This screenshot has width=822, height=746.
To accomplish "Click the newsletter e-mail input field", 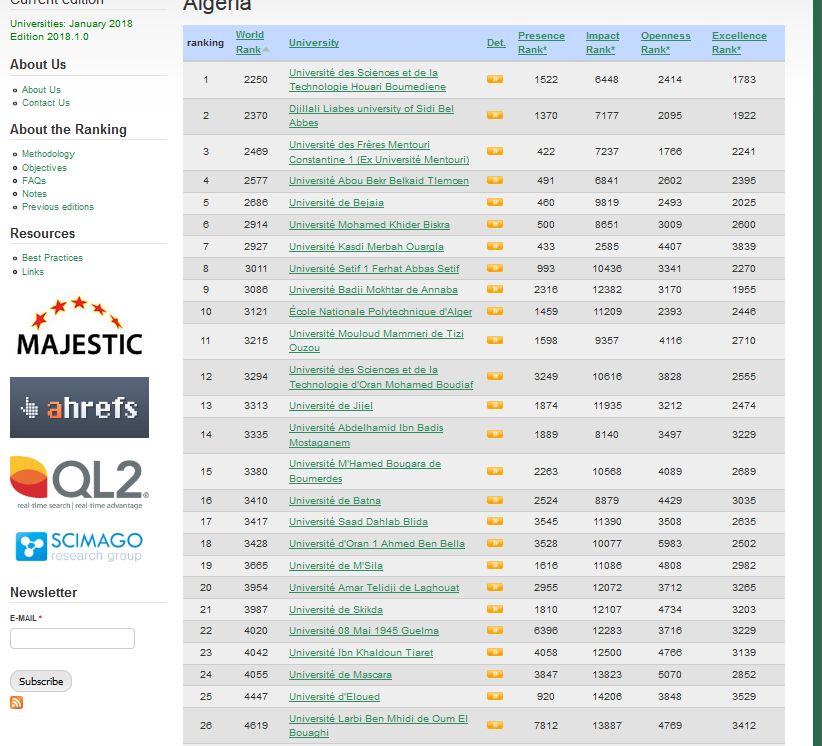I will pyautogui.click(x=72, y=638).
